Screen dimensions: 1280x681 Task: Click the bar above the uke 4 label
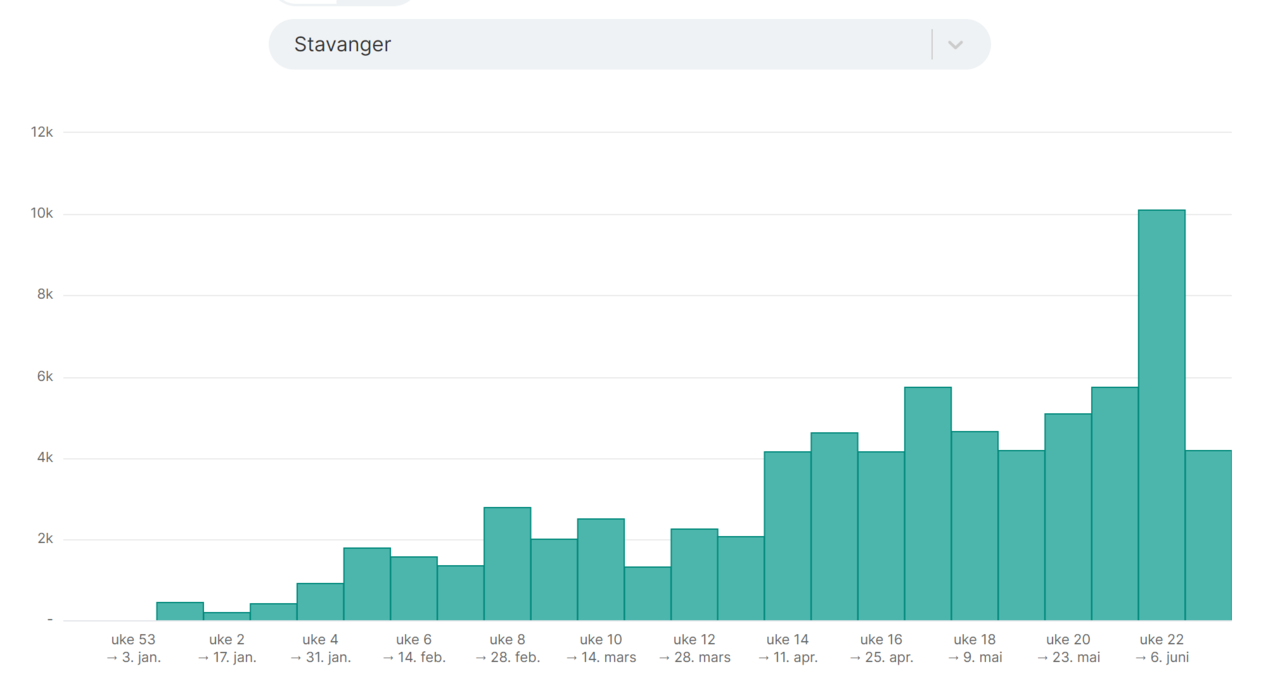(x=320, y=601)
